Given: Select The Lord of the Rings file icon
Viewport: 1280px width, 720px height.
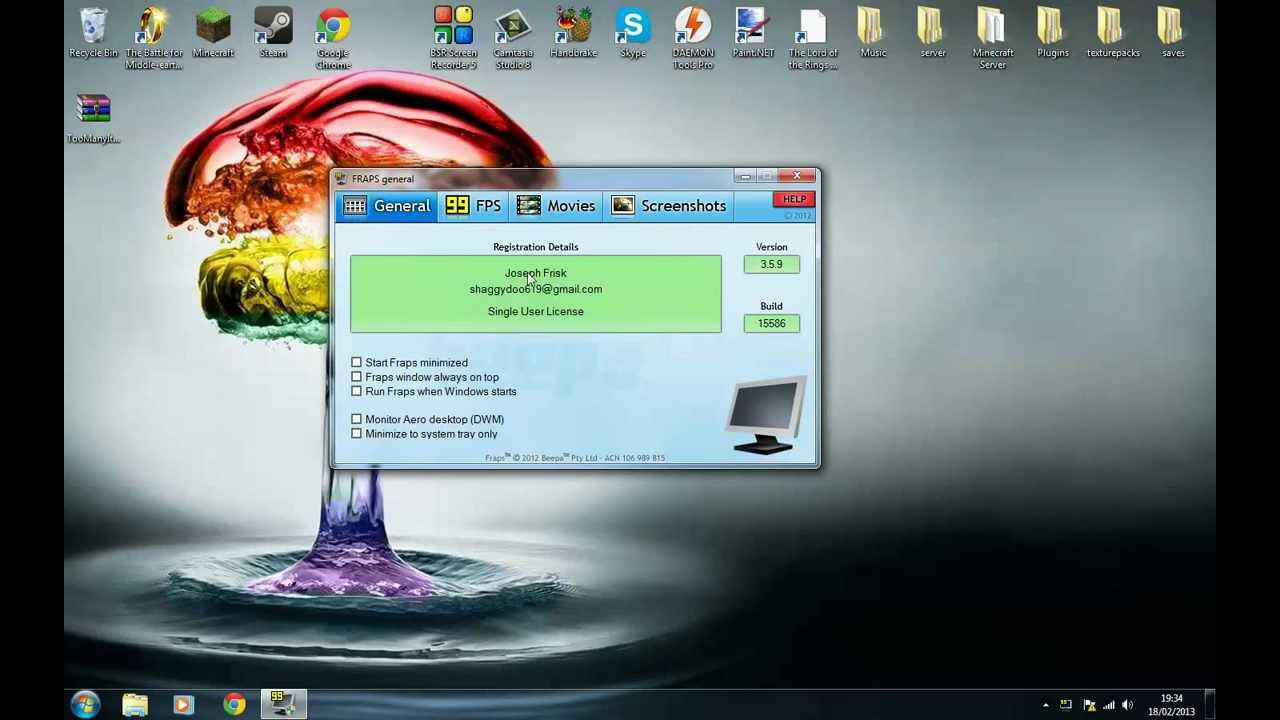Looking at the screenshot, I should 813,38.
